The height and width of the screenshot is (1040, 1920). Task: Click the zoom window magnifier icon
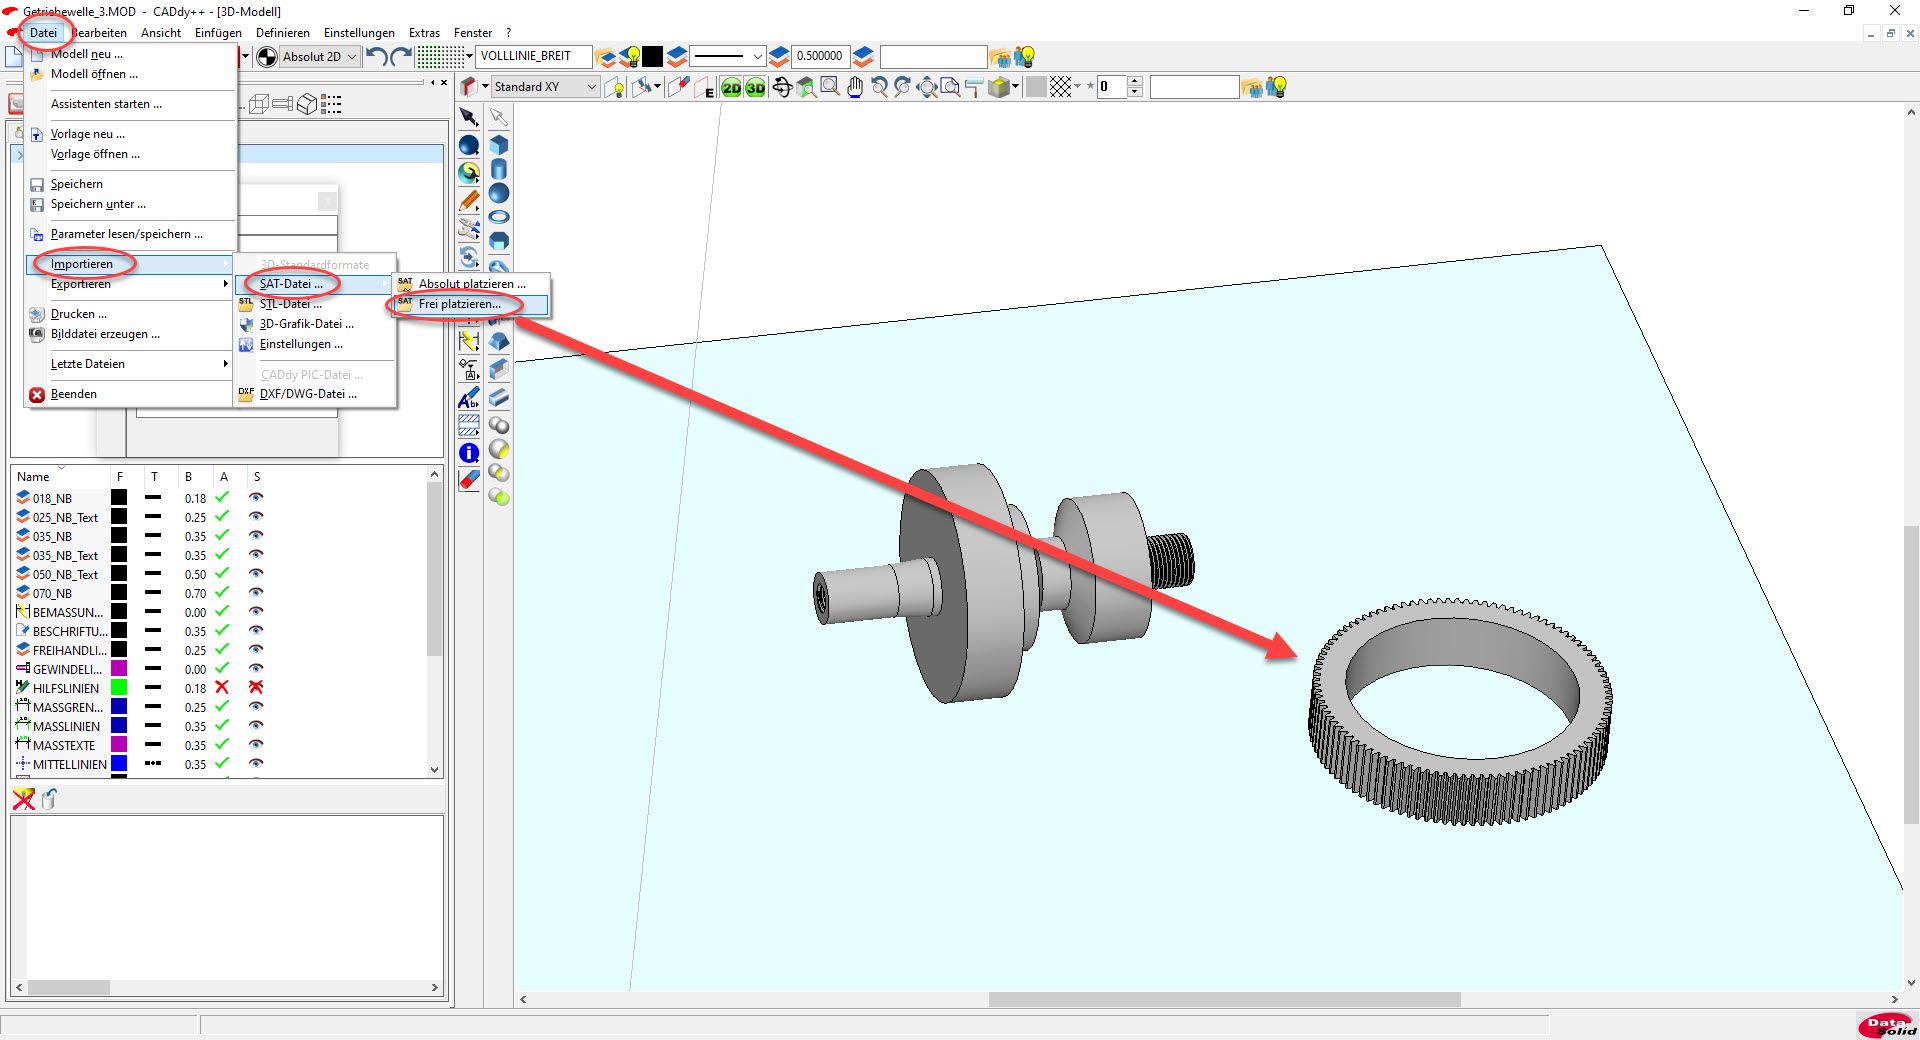[830, 87]
